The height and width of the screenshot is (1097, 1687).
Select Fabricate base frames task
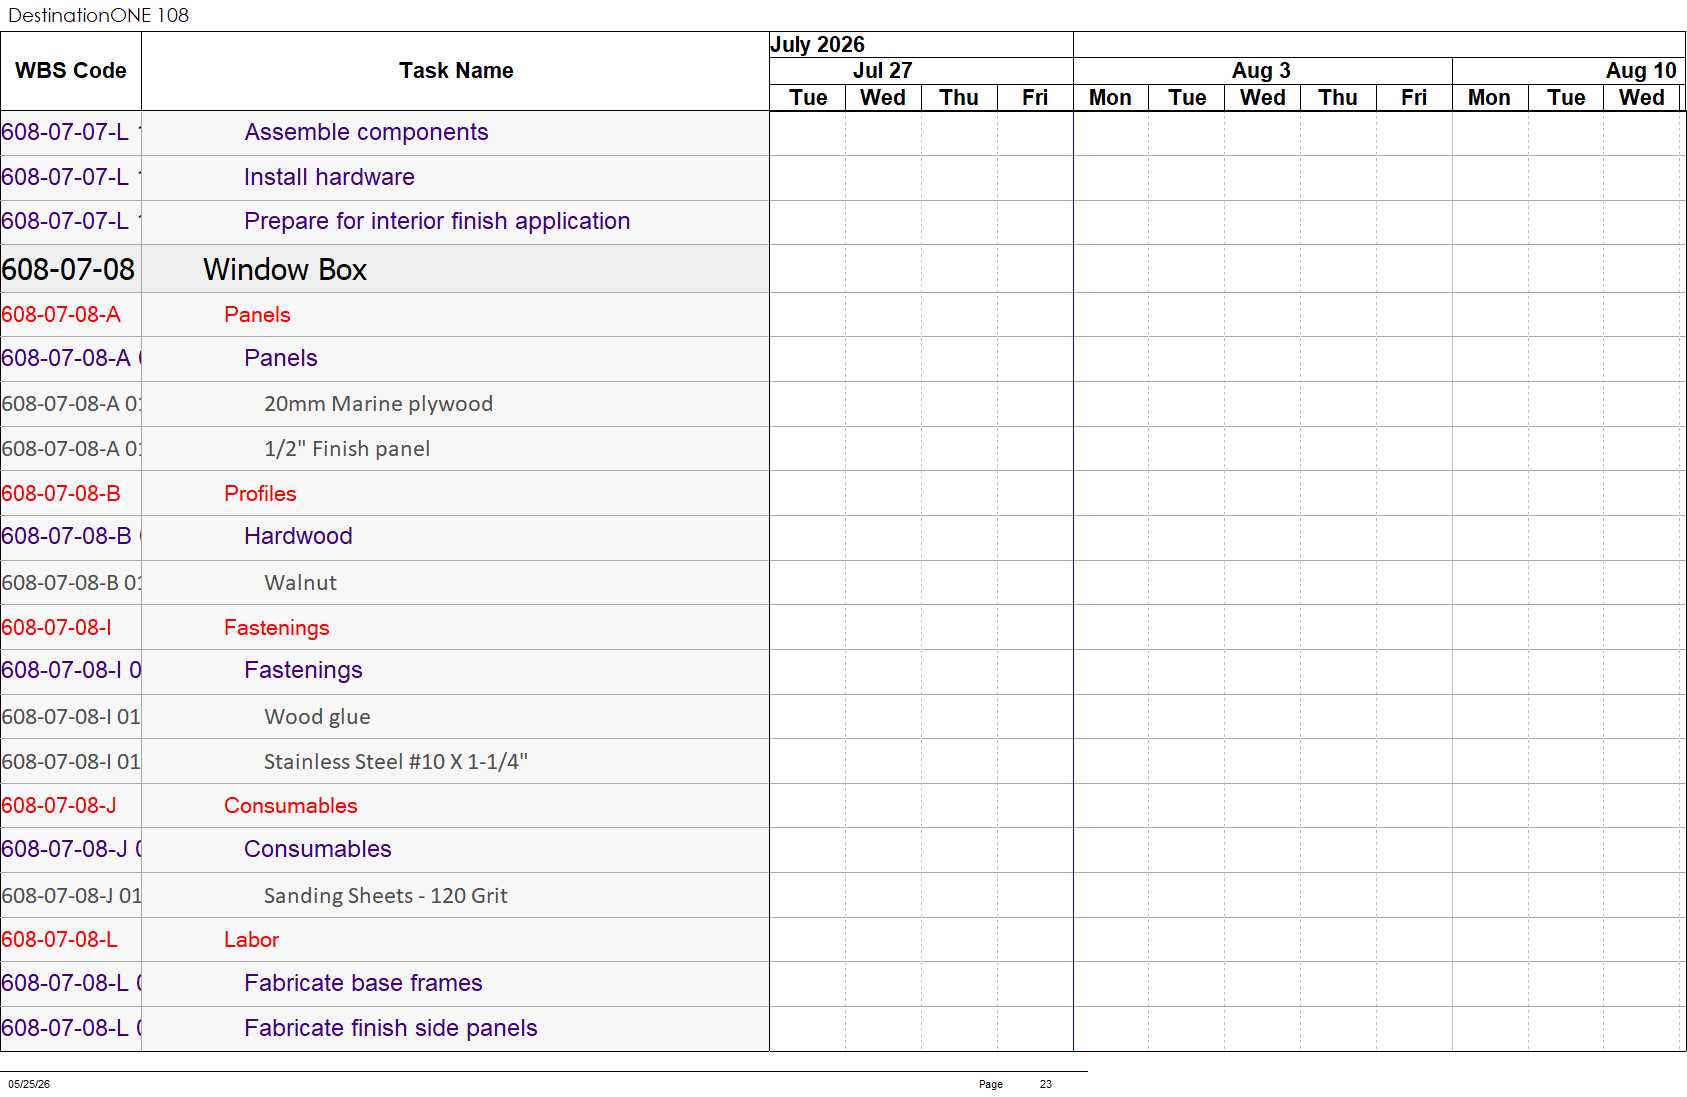(x=363, y=983)
